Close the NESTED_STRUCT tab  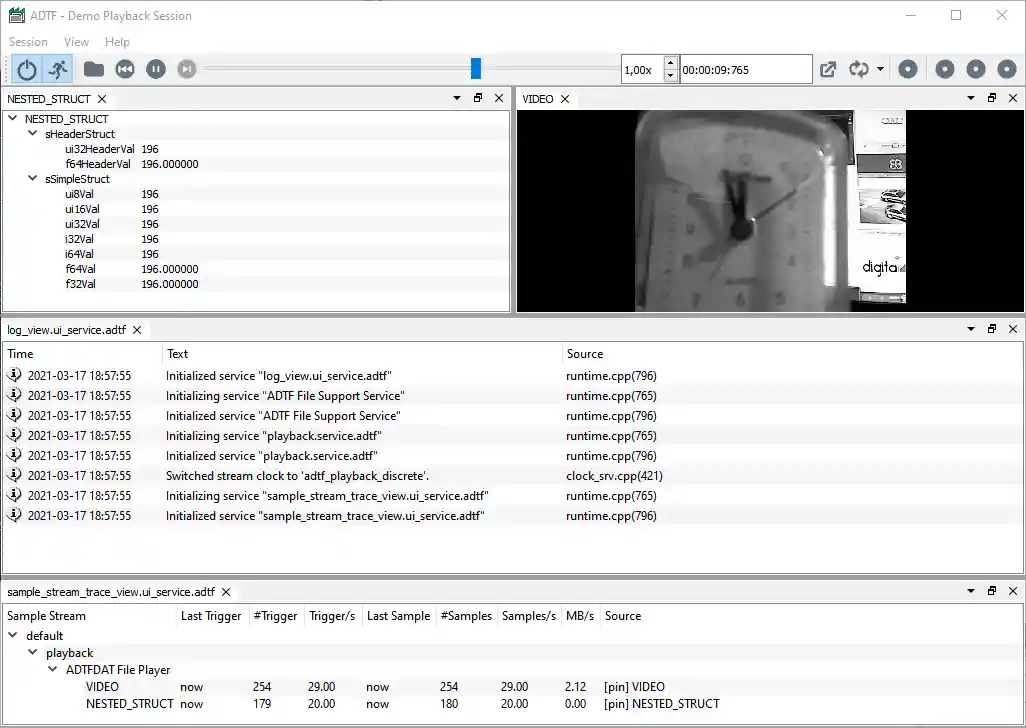pyautogui.click(x=102, y=99)
